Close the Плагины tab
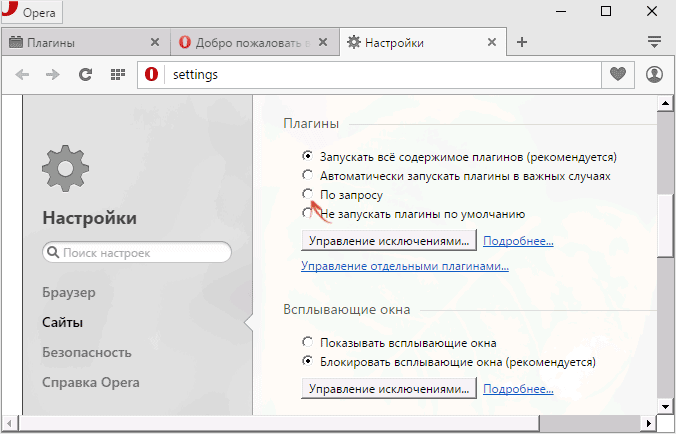 click(154, 42)
